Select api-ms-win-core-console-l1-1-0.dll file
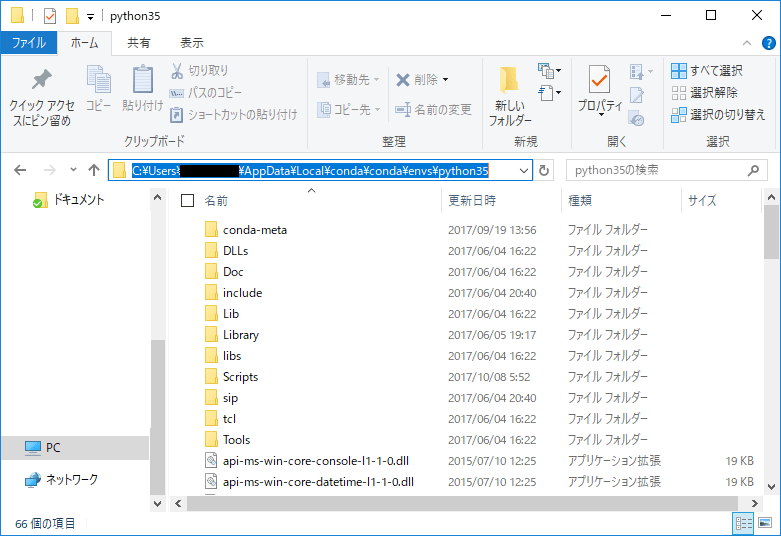 point(316,461)
